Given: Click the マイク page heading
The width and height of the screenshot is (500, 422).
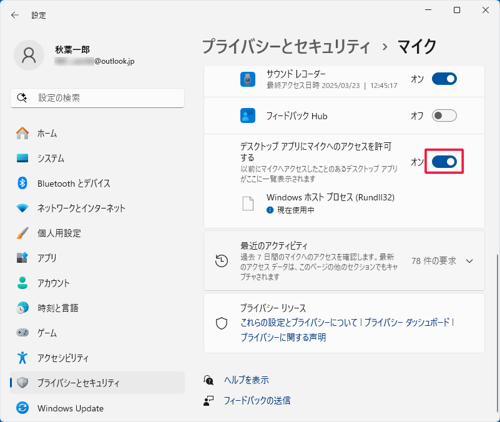Looking at the screenshot, I should coord(417,46).
